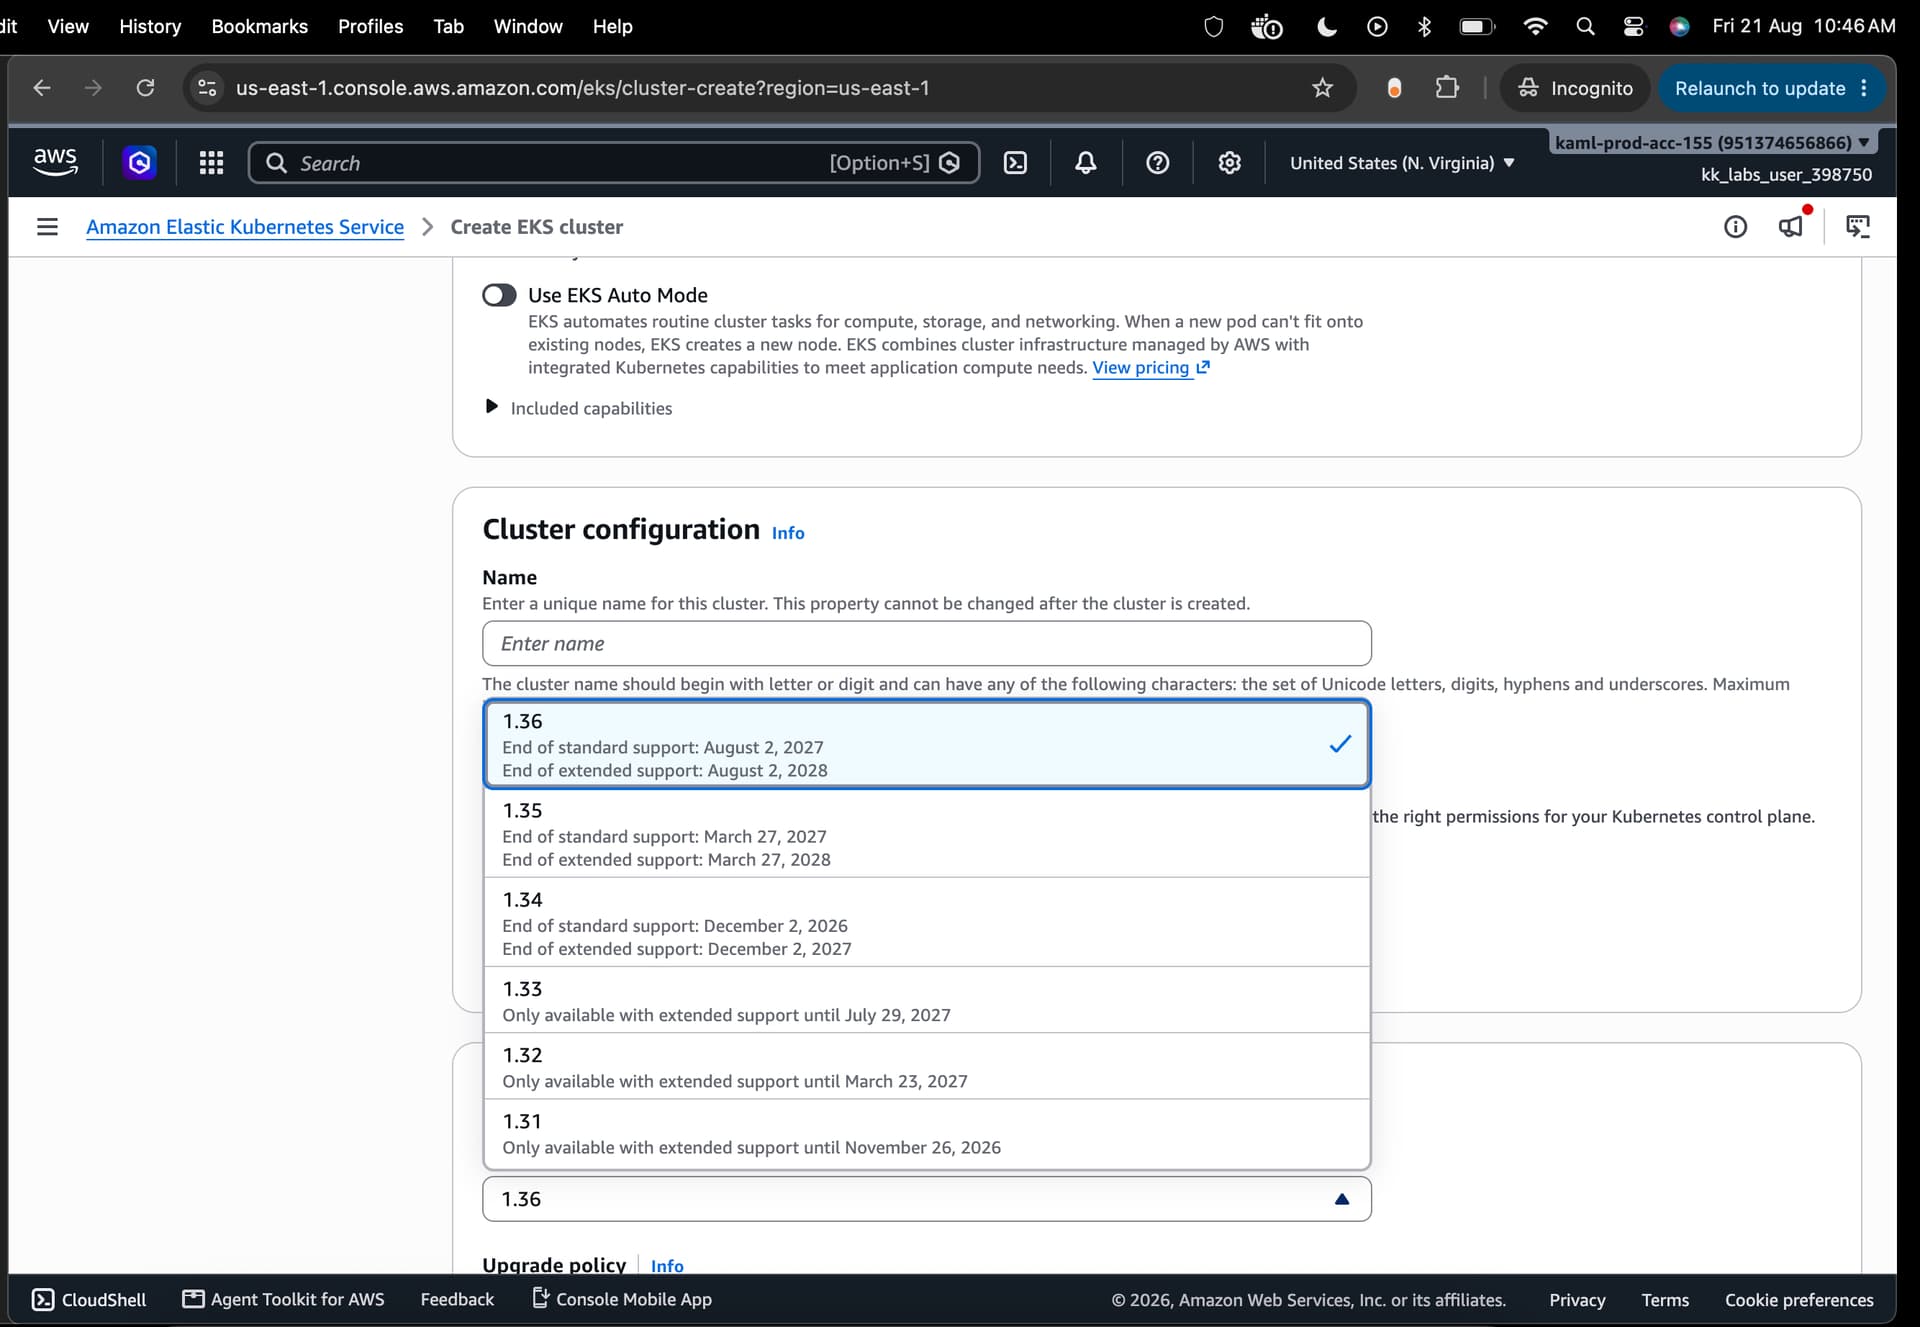Open the Window menu
This screenshot has width=1920, height=1327.
point(528,26)
